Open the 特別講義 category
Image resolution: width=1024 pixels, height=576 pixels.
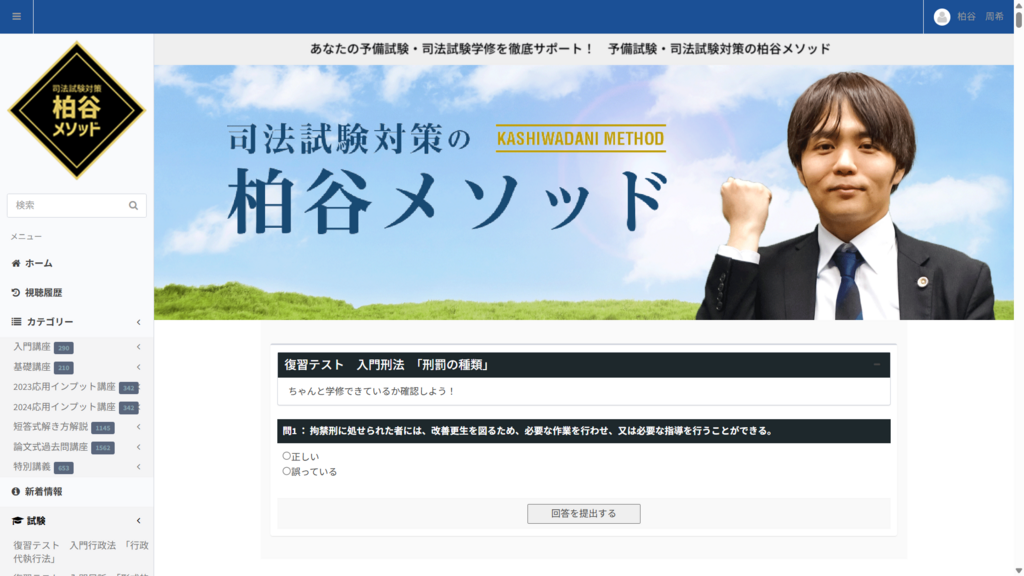(30, 467)
